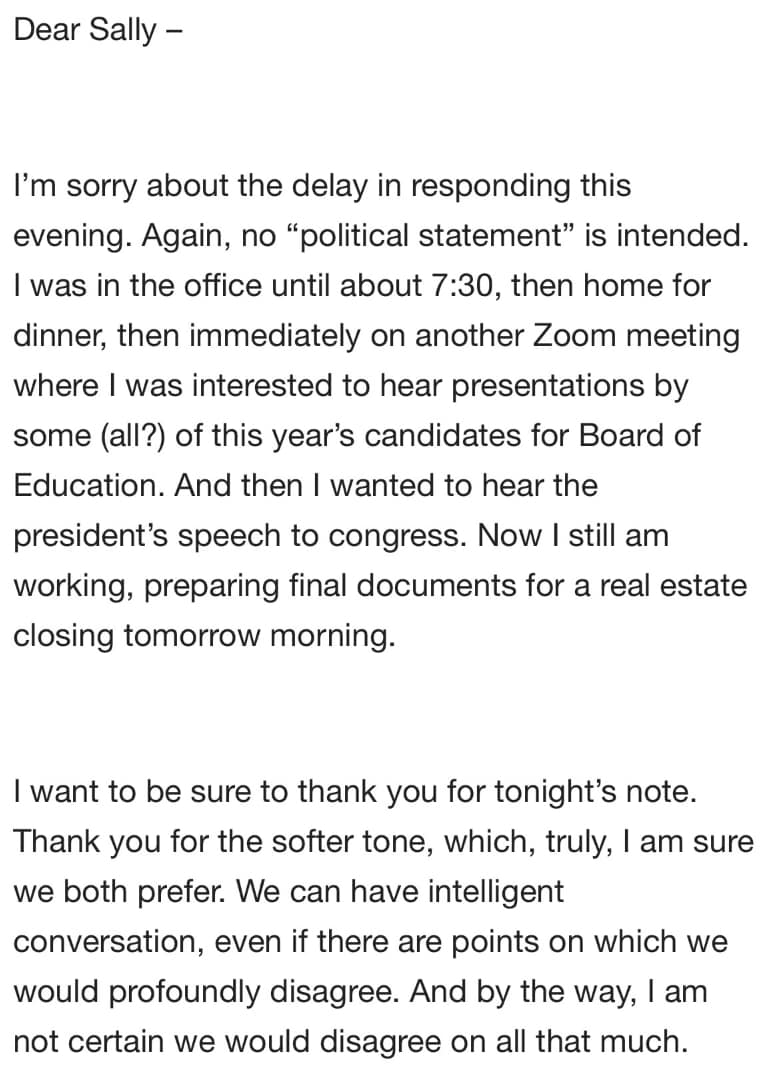Click the phrase "closing tomorrow morning"
The width and height of the screenshot is (767, 1089).
click(x=203, y=636)
